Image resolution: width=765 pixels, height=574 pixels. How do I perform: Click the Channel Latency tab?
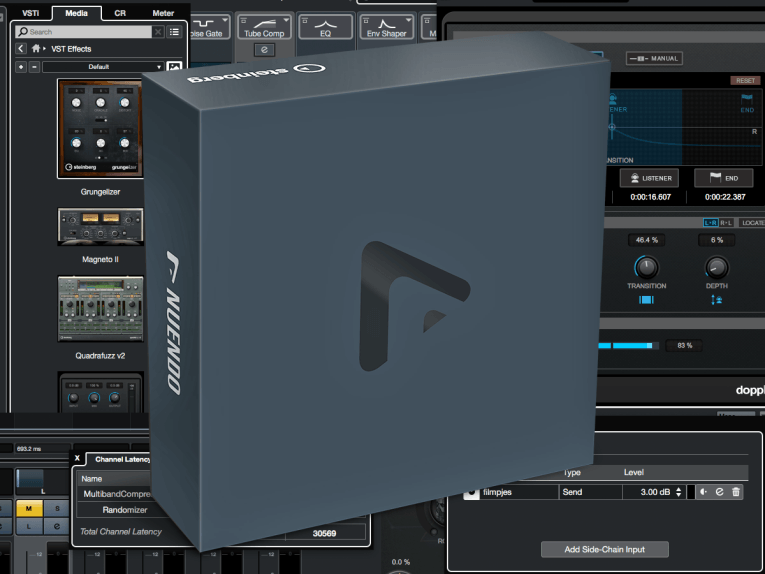tap(121, 459)
